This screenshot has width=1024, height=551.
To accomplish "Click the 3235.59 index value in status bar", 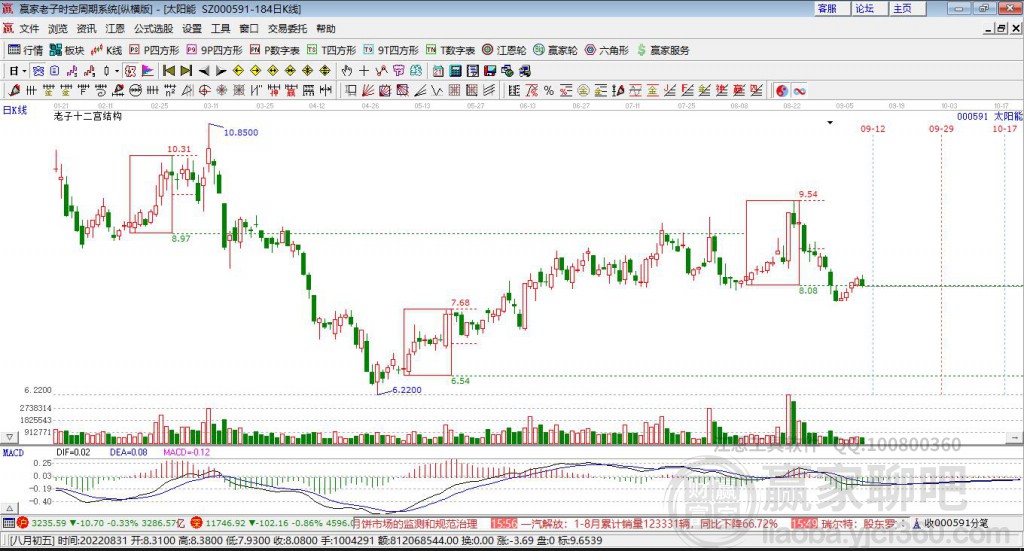I will pyautogui.click(x=49, y=523).
